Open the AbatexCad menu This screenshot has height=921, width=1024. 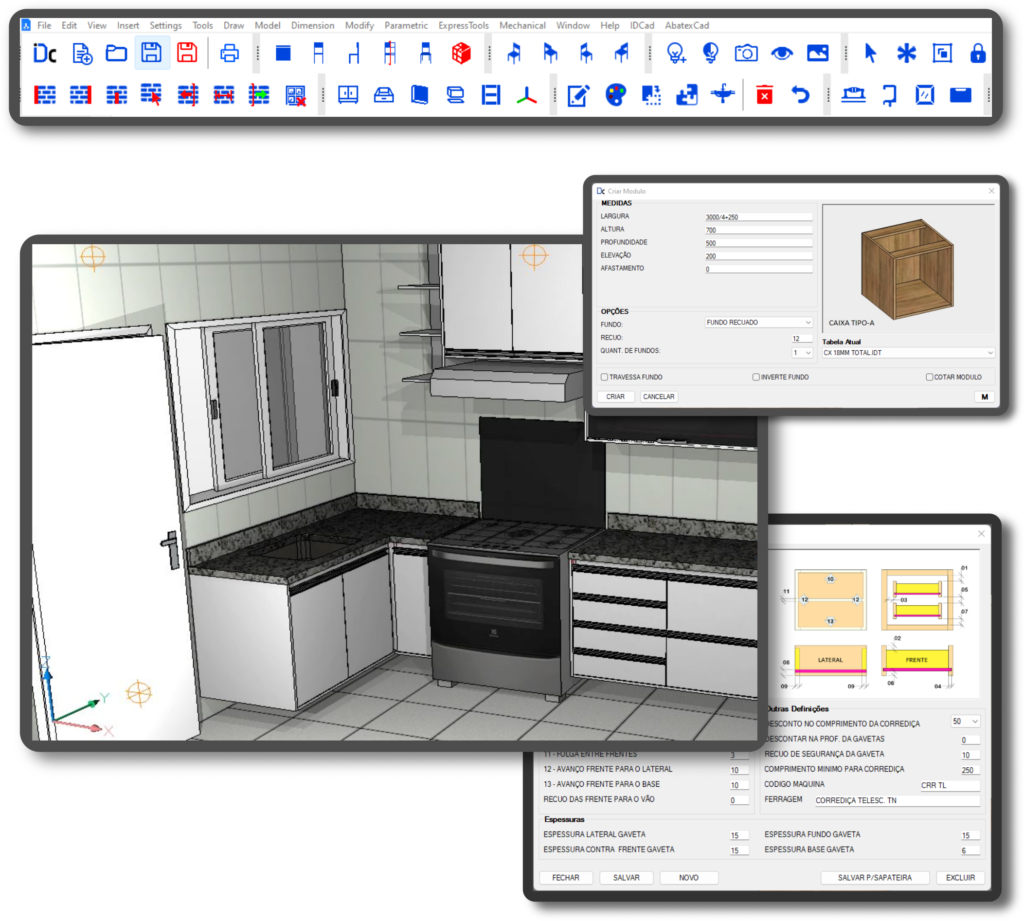[x=686, y=25]
